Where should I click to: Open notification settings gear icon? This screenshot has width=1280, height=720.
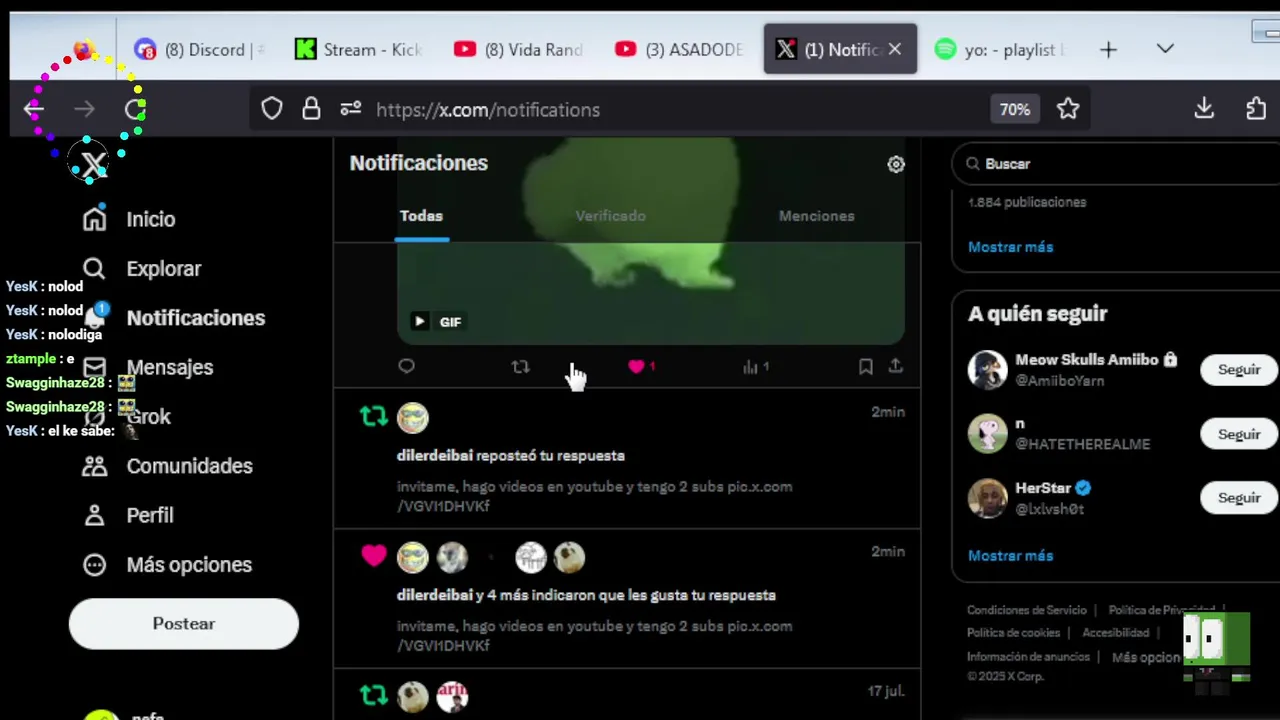(x=896, y=164)
